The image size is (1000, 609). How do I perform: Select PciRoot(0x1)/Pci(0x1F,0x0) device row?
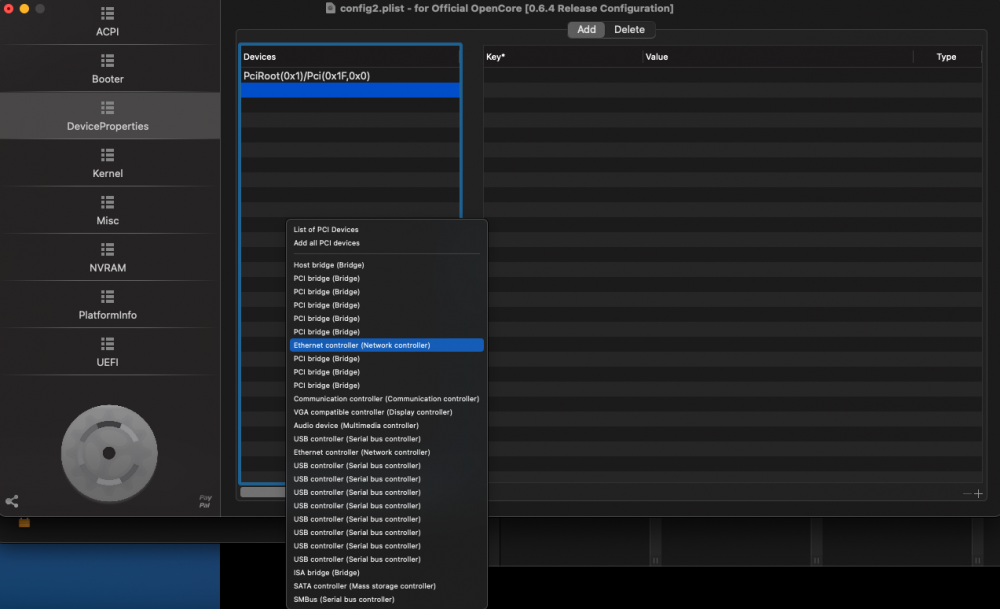[x=350, y=75]
